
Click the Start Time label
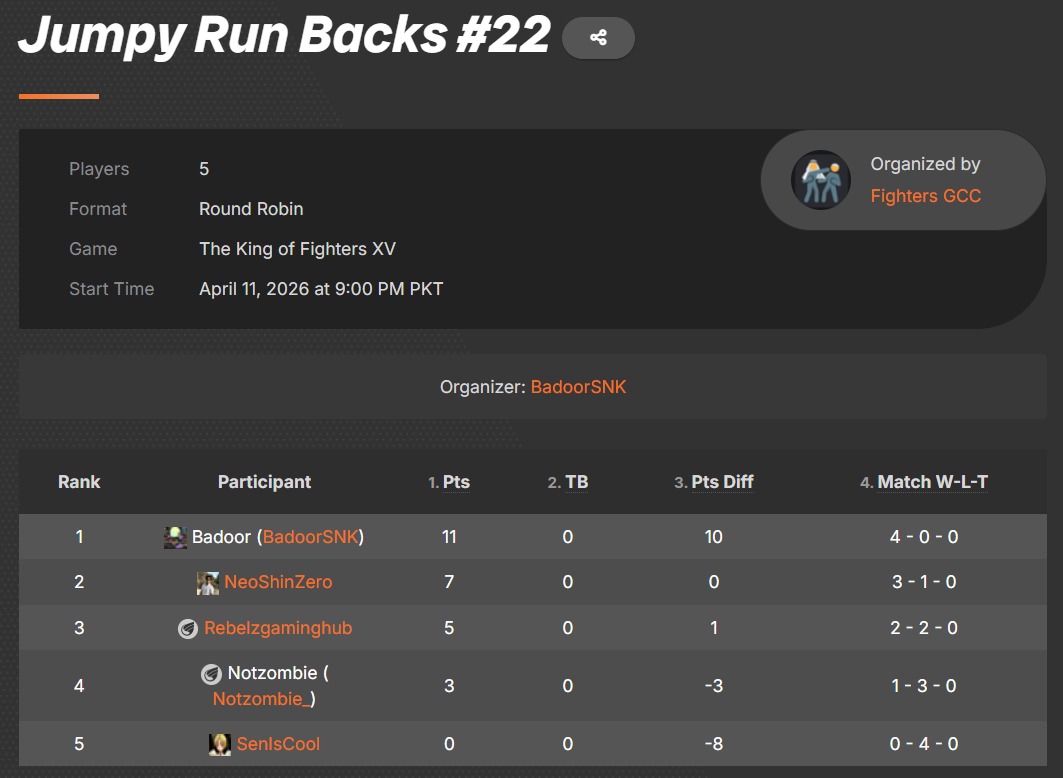pos(111,289)
